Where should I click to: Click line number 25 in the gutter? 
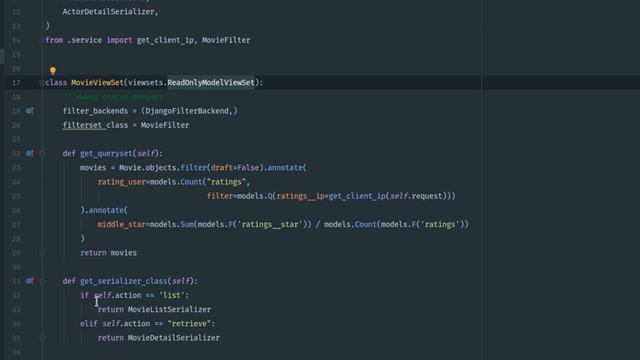tap(16, 196)
